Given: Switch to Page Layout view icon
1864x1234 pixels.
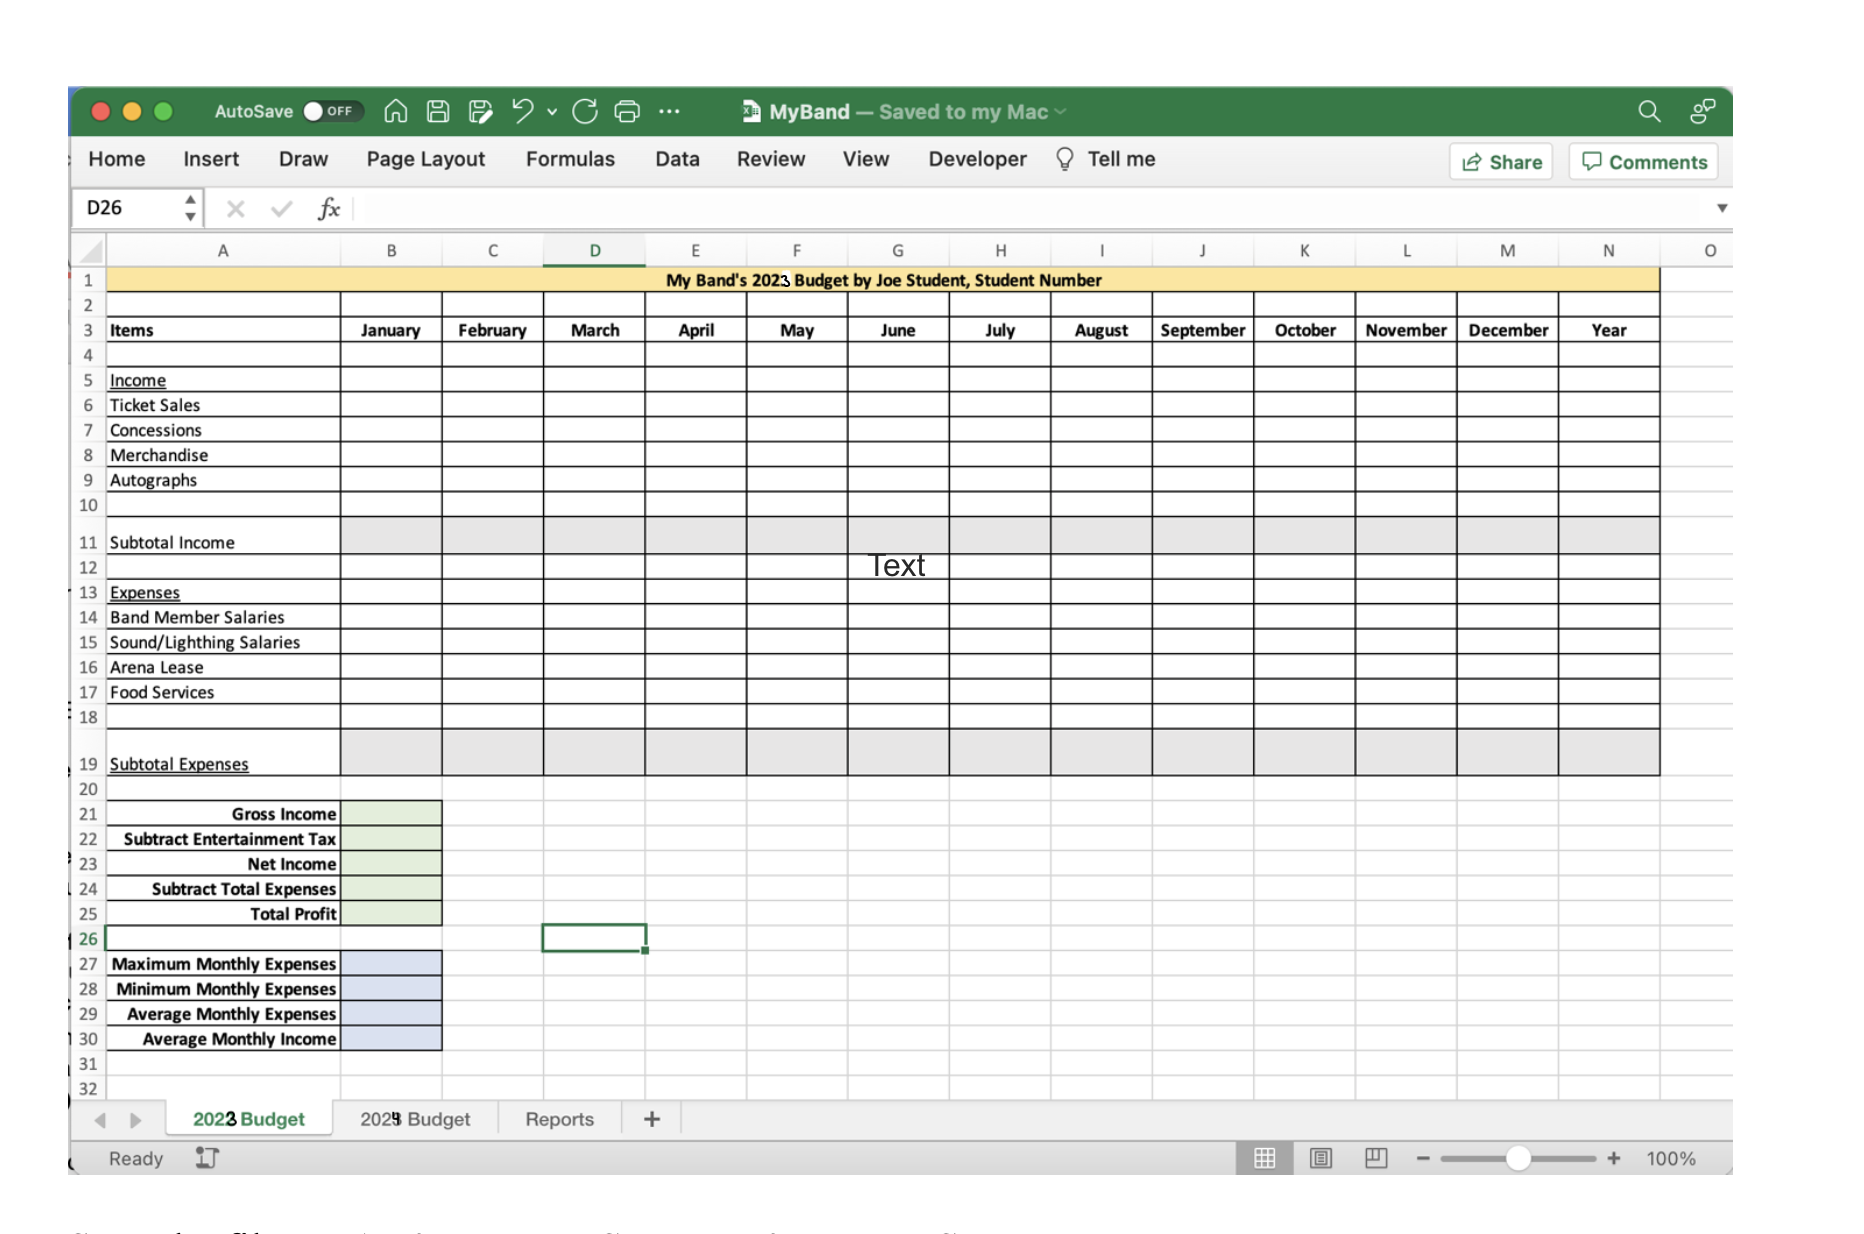Looking at the screenshot, I should (1320, 1158).
